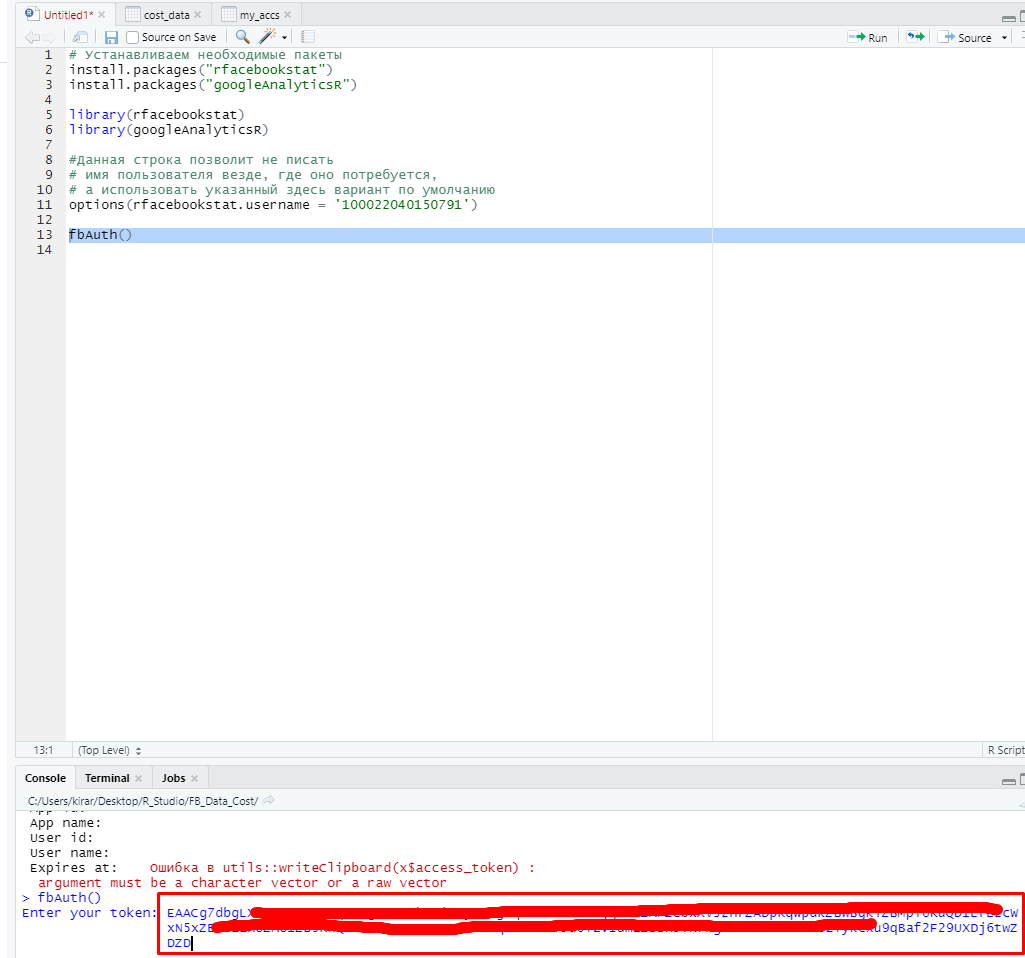Open the (Top Level) scope selector
The height and width of the screenshot is (958, 1025).
[x=110, y=750]
